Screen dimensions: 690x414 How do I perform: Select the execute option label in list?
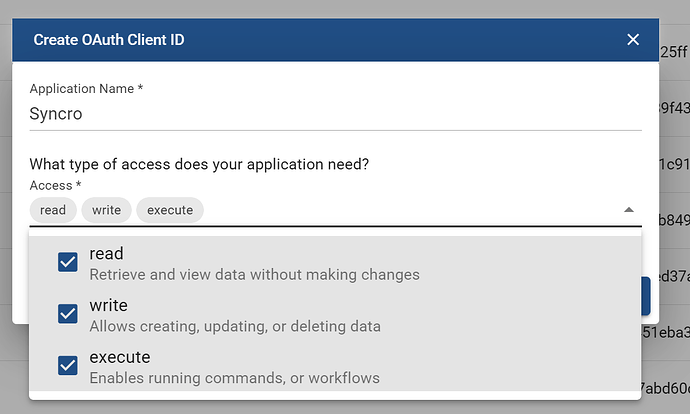click(x=119, y=357)
